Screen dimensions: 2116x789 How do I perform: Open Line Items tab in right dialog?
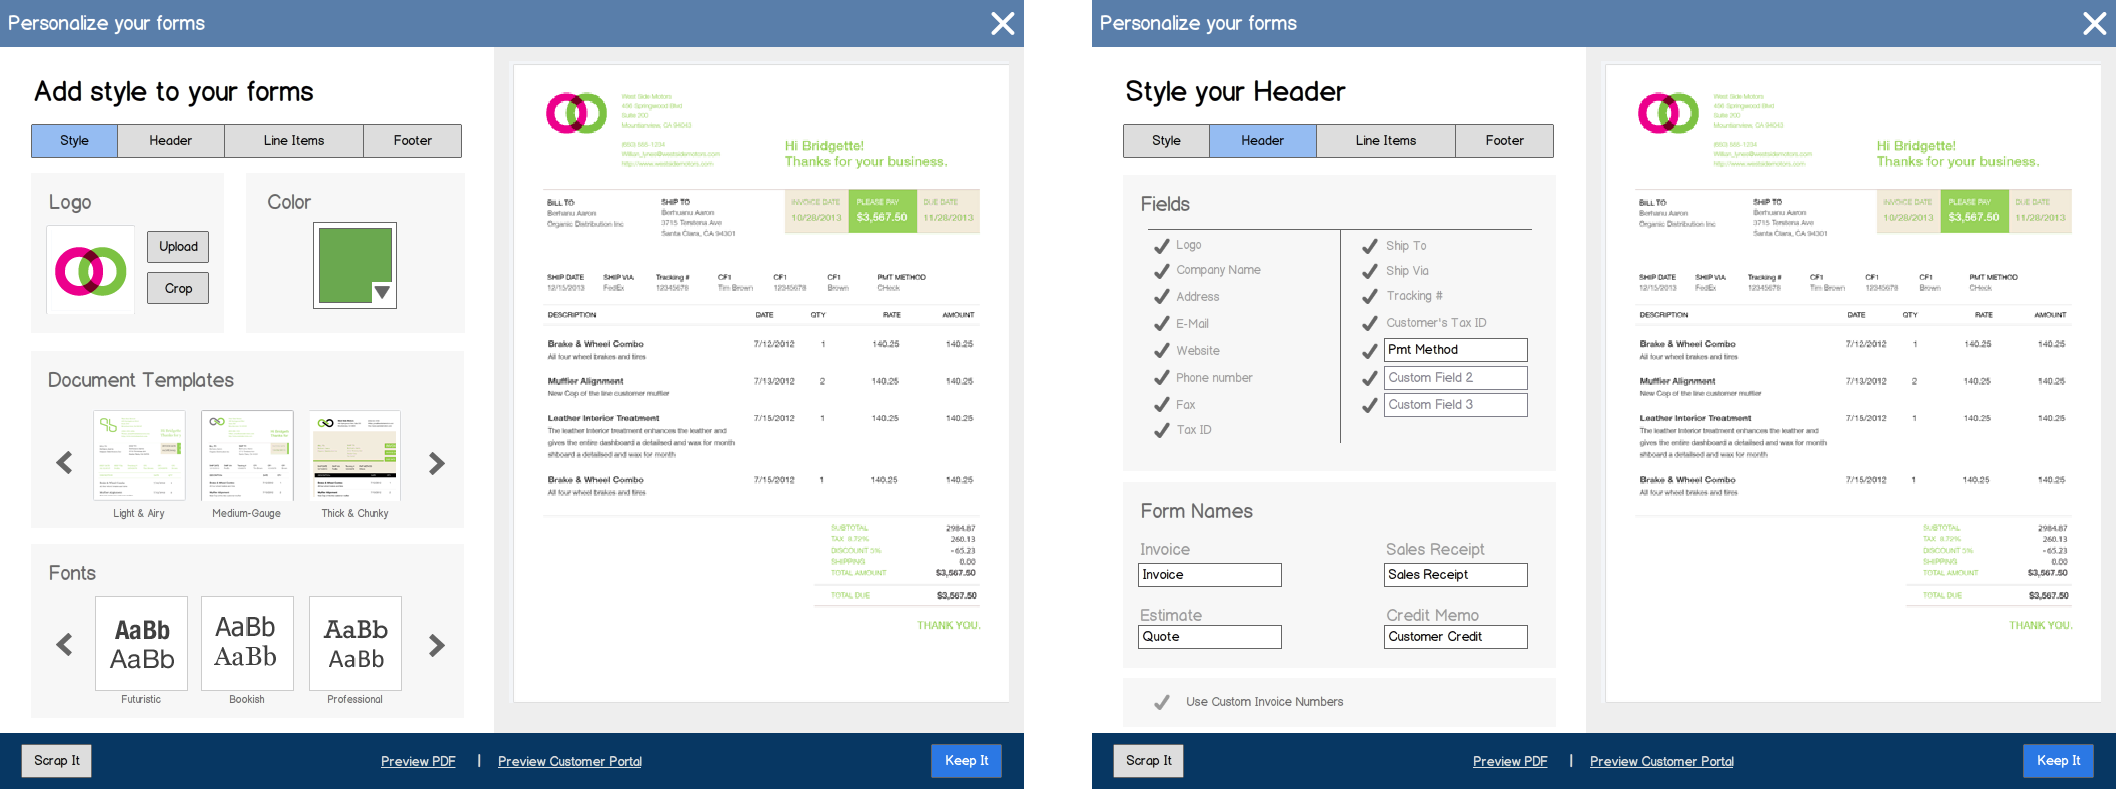1386,141
